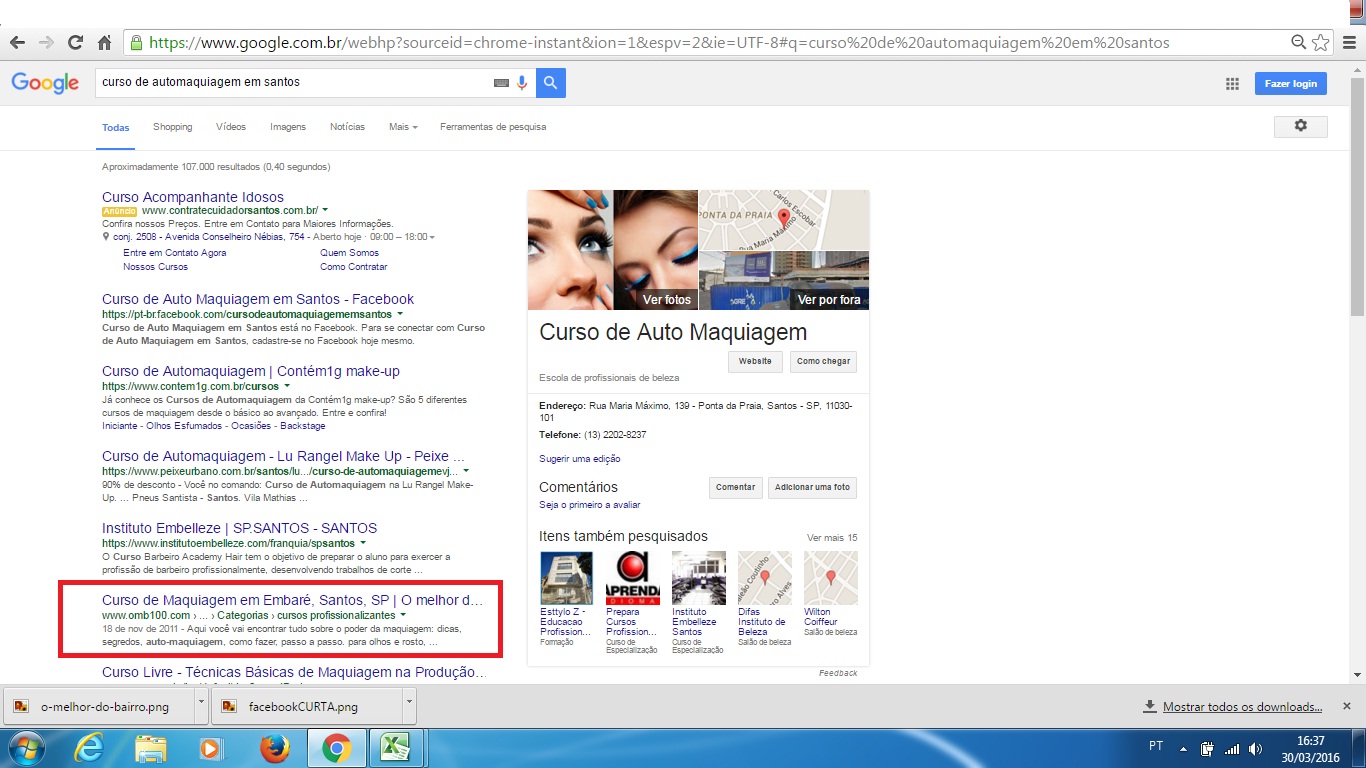Click download arrow icon beside Mostrar todos
This screenshot has width=1366, height=768.
point(1150,707)
